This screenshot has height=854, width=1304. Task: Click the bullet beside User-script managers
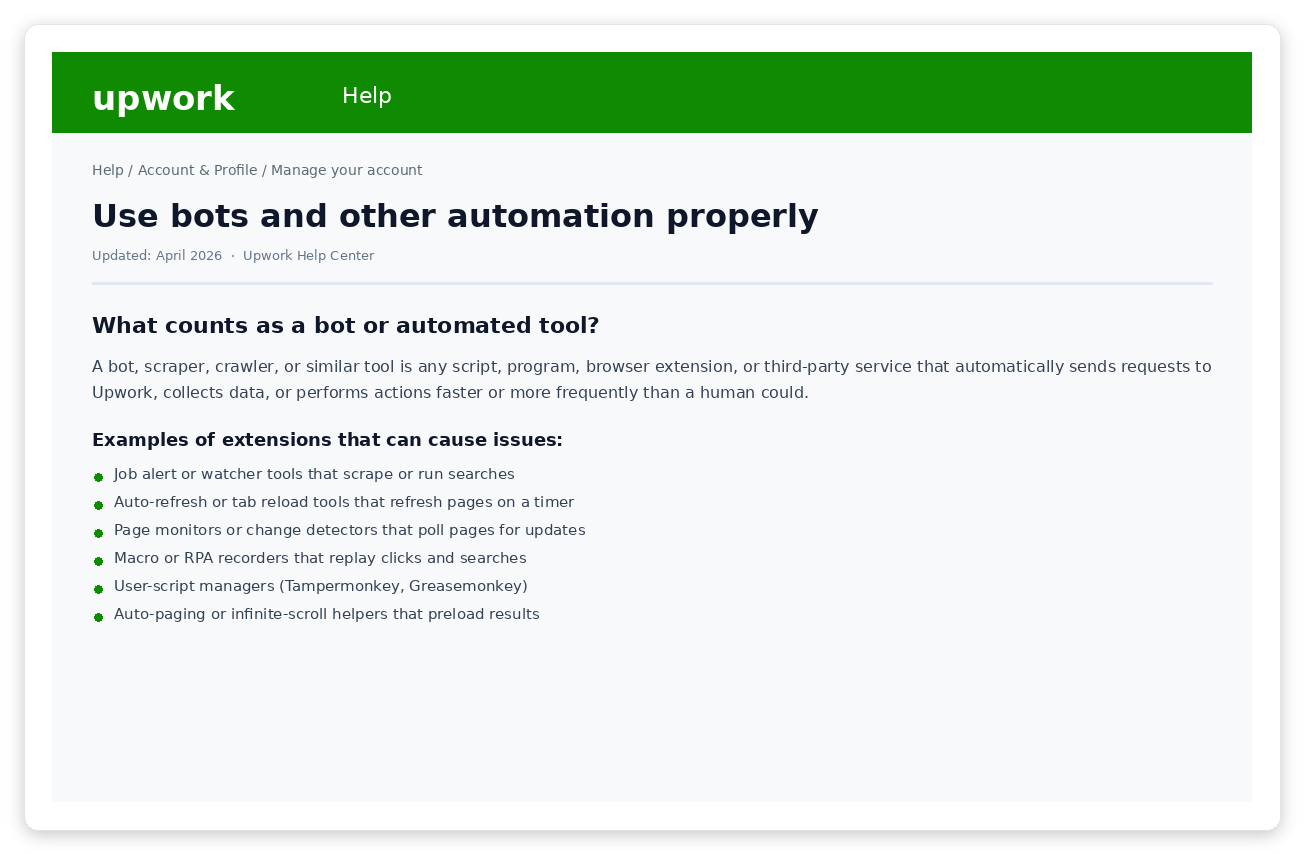coord(98,589)
